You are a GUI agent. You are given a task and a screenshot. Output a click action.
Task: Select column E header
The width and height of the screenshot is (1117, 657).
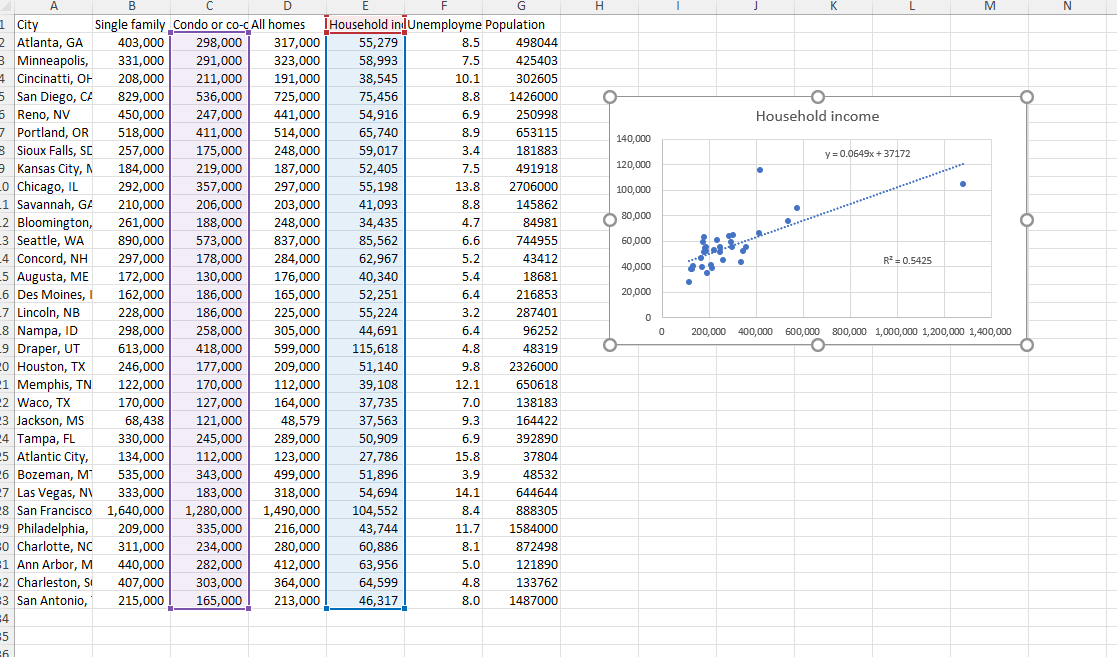[x=365, y=6]
